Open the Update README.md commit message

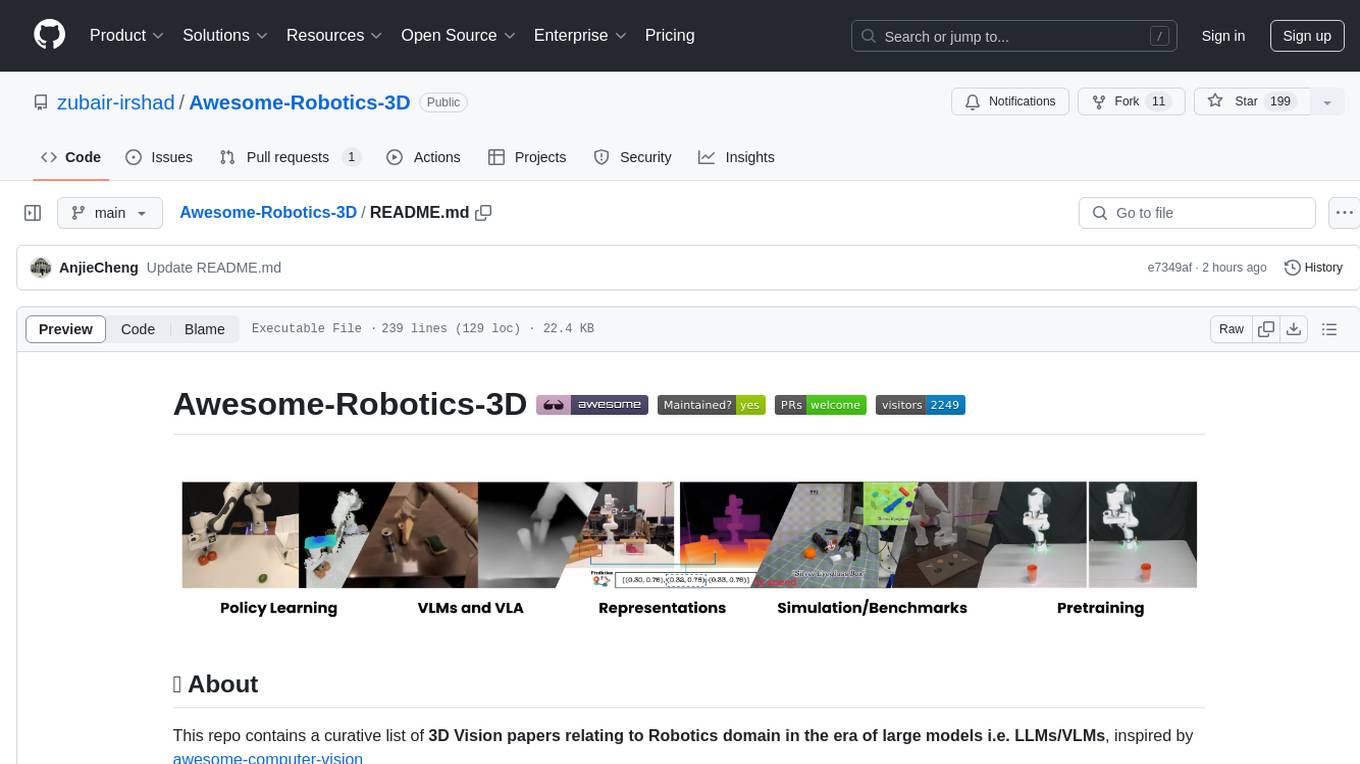point(214,267)
